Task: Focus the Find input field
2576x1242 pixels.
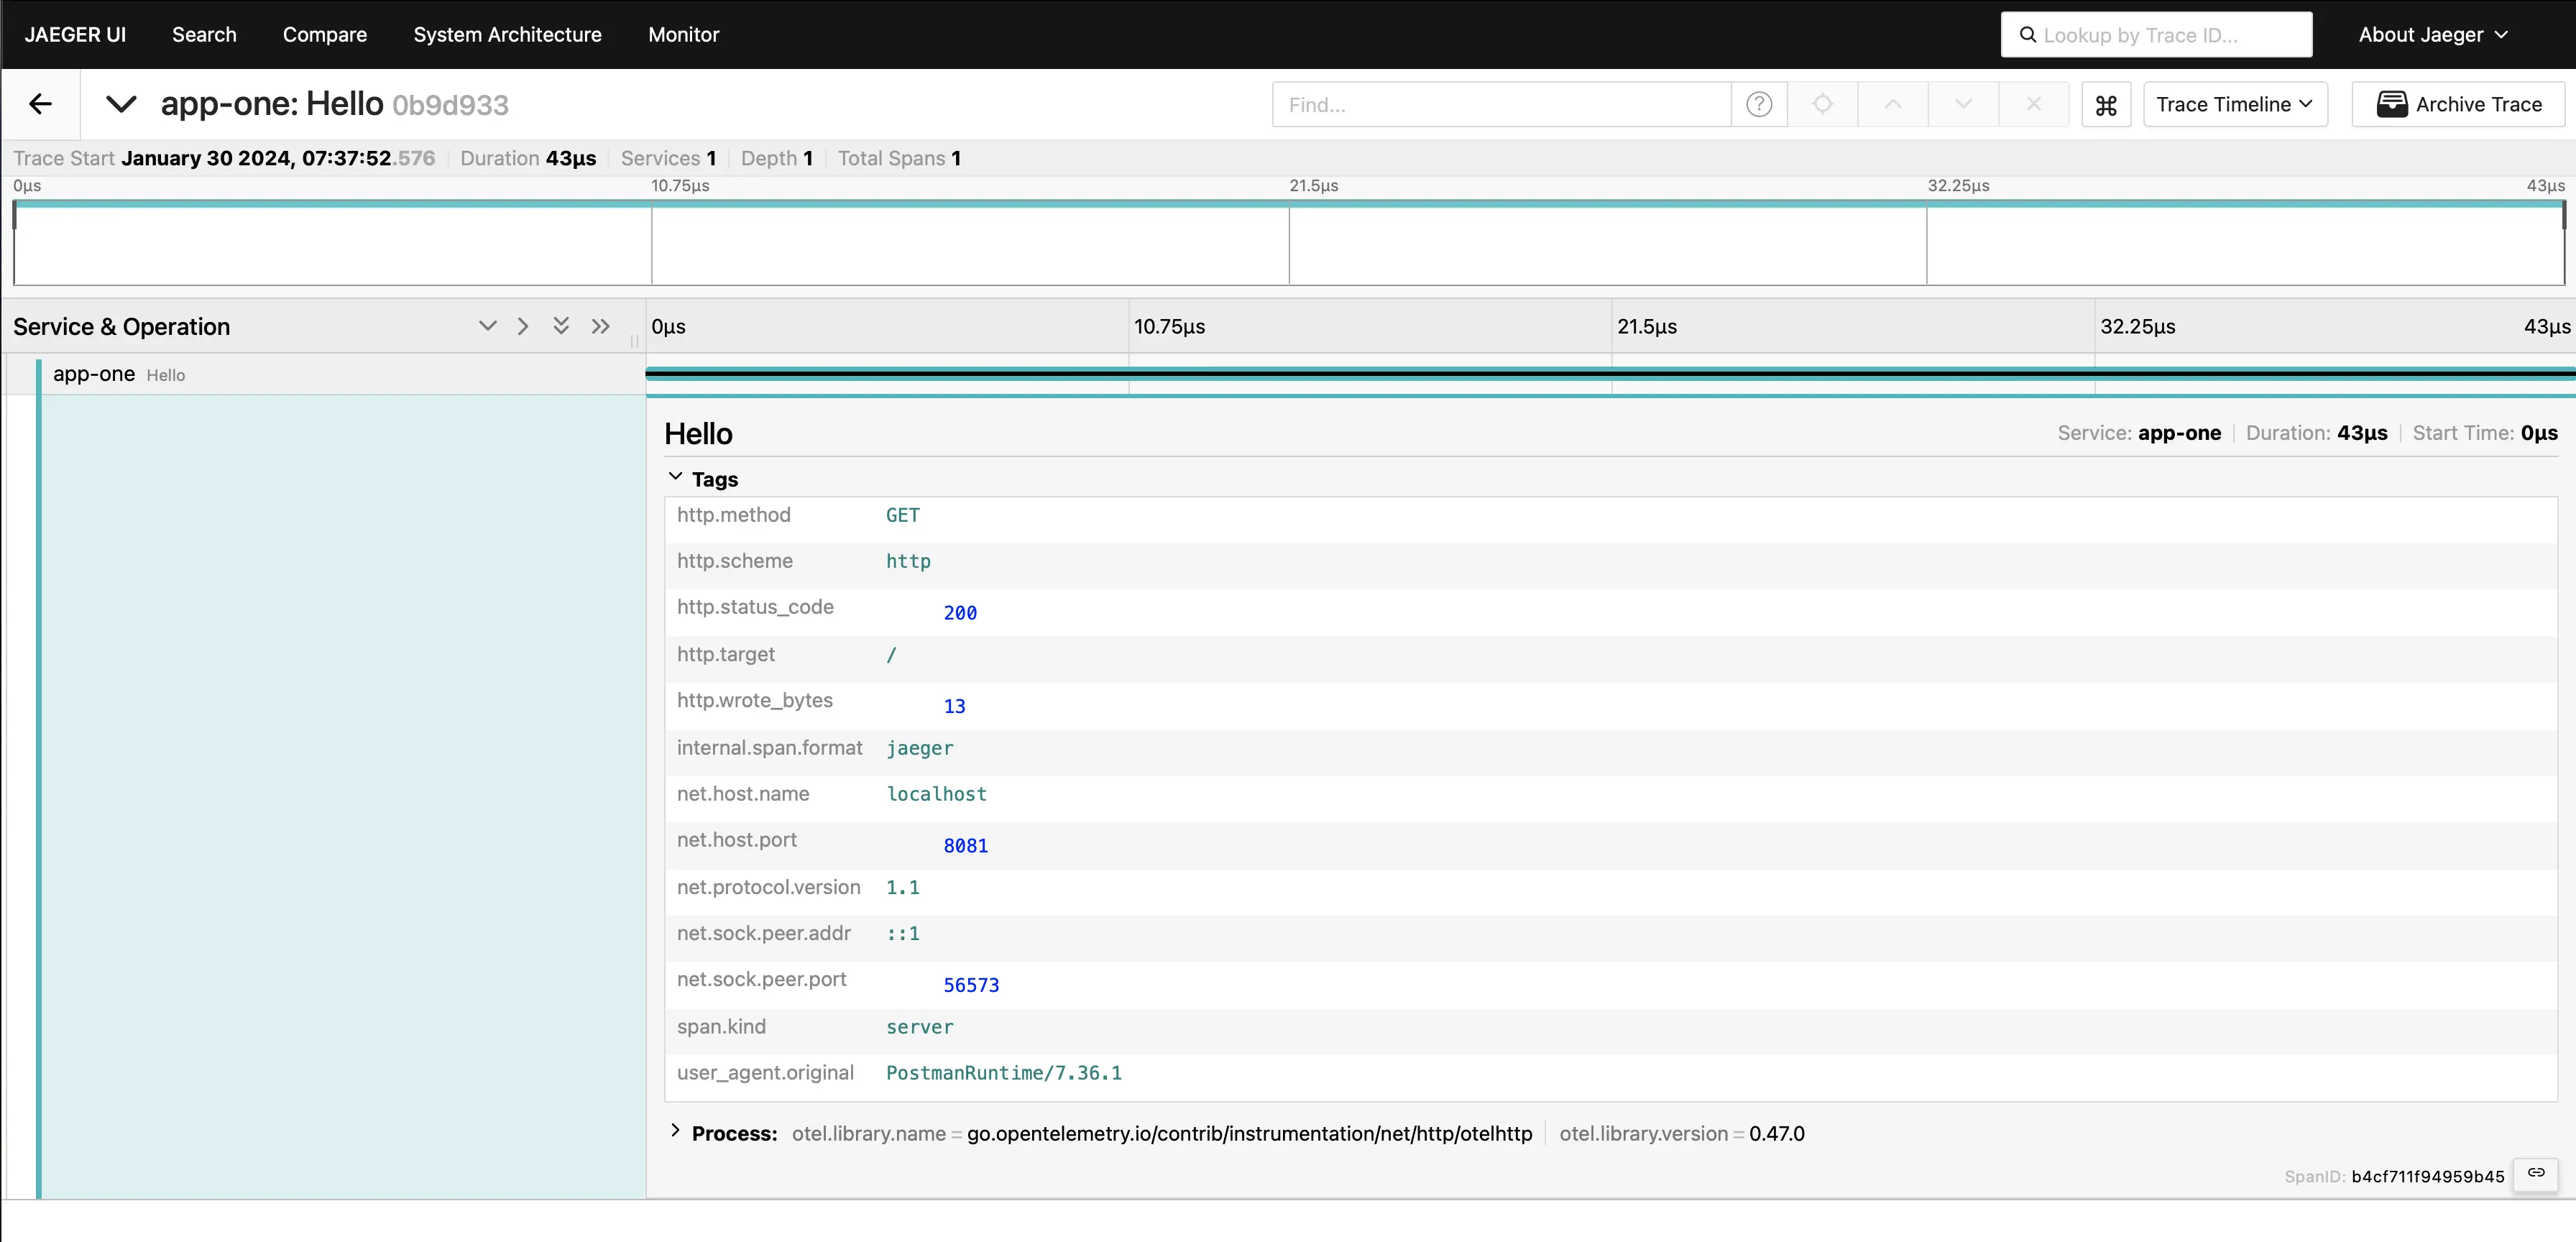Action: click(x=1501, y=104)
